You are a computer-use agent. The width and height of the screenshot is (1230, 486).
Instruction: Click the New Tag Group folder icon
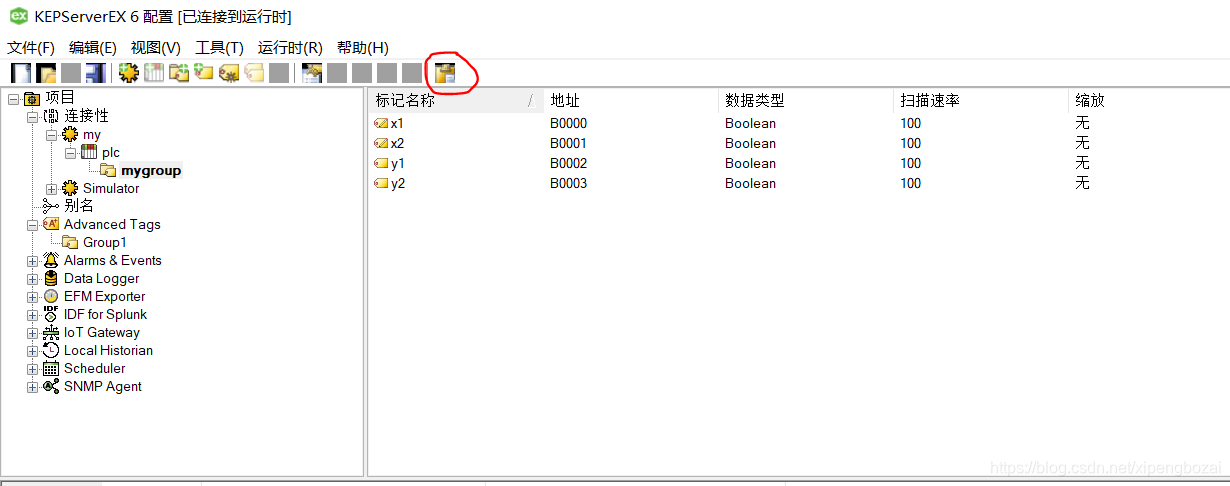[x=179, y=73]
